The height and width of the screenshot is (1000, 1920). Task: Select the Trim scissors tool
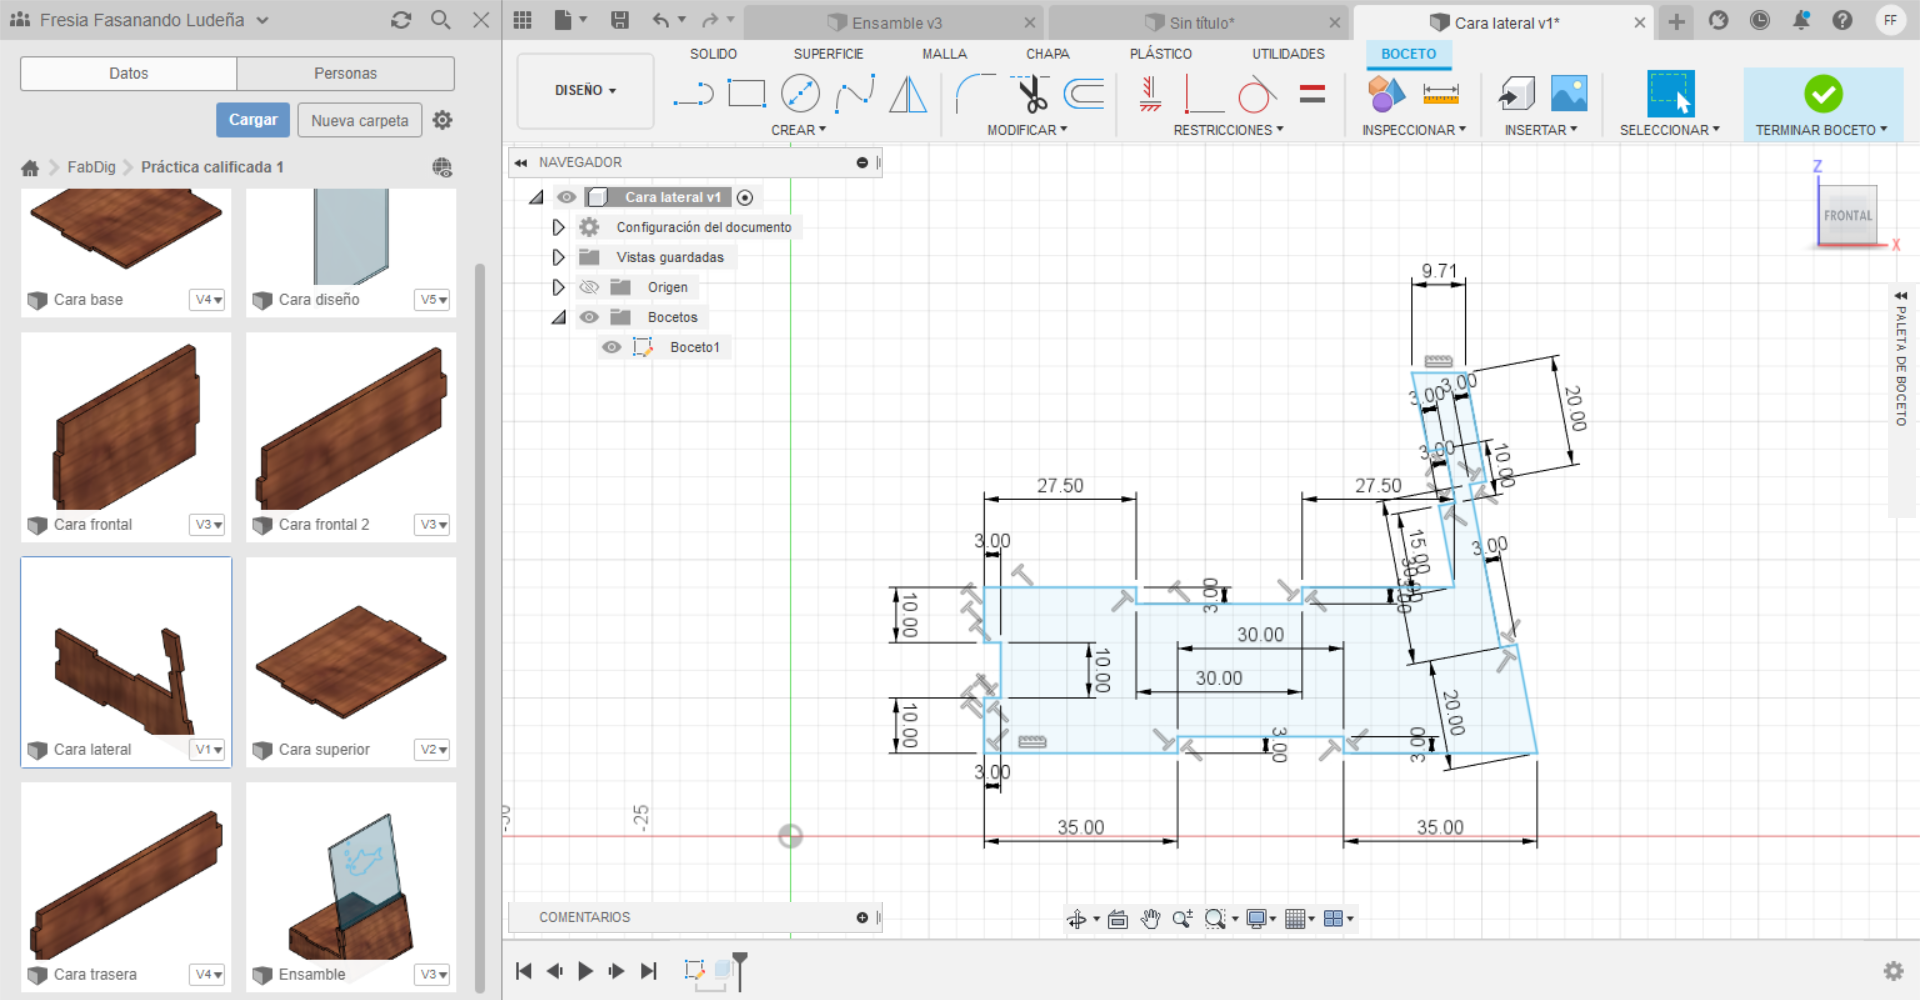(x=1031, y=94)
